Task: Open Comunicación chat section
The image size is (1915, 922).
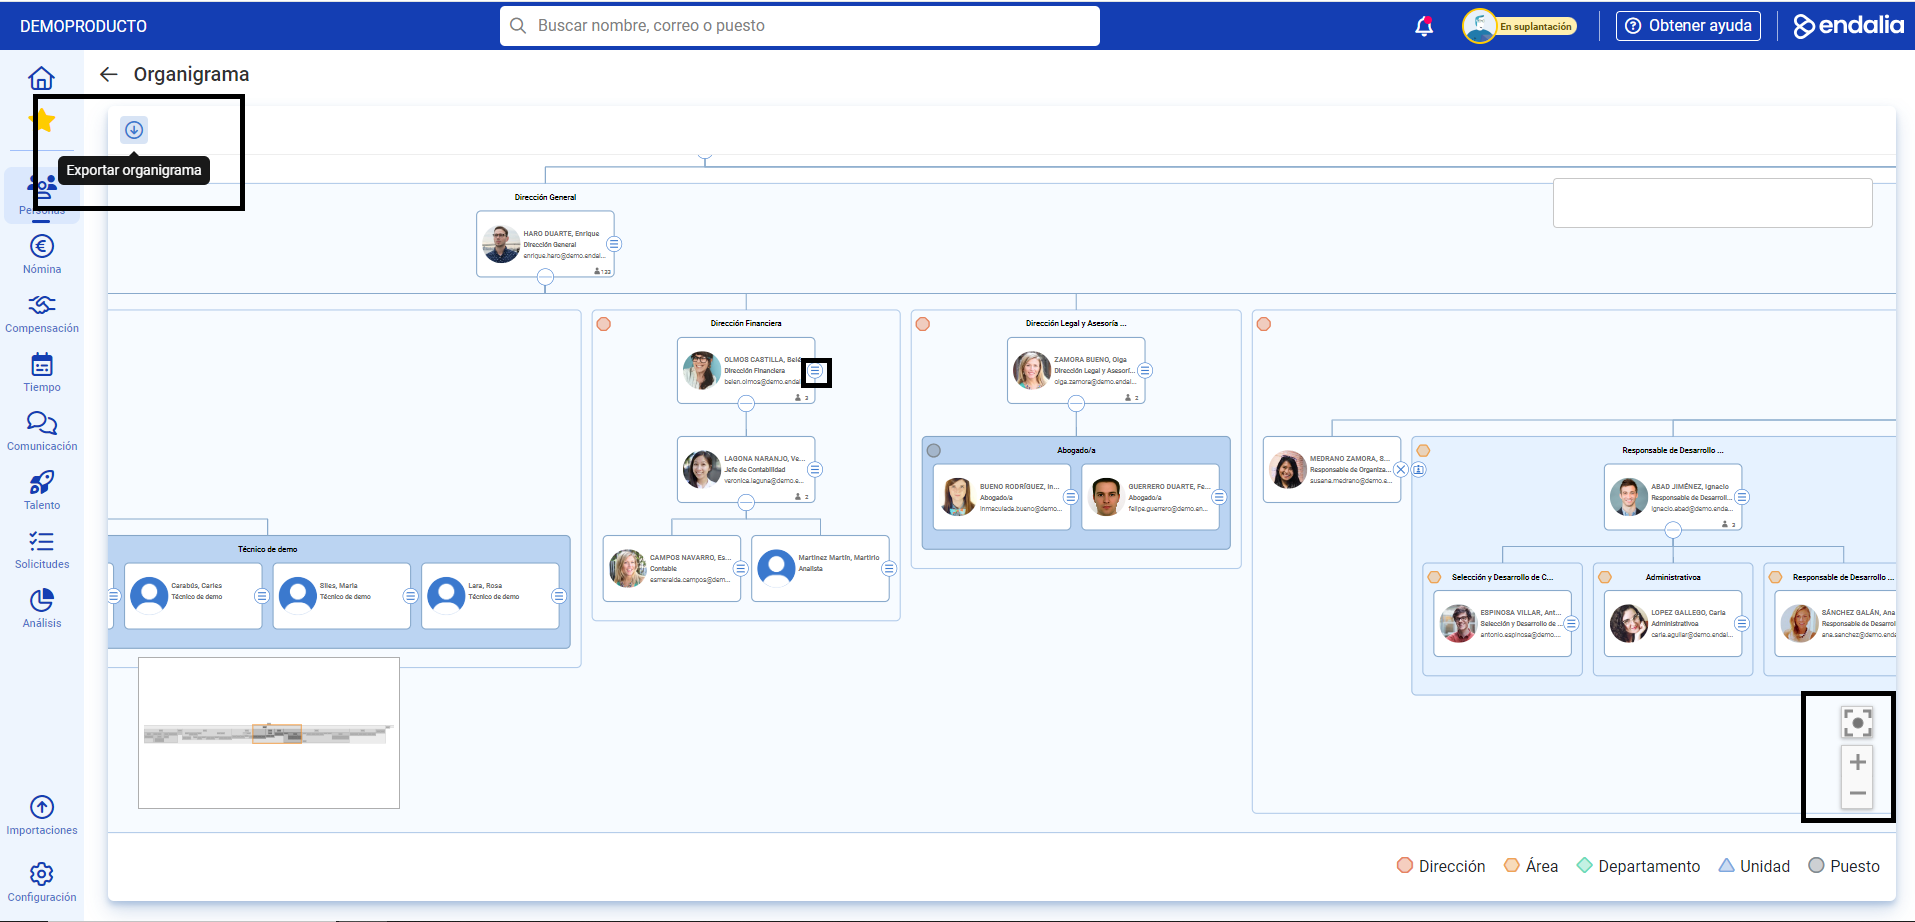Action: pyautogui.click(x=42, y=431)
